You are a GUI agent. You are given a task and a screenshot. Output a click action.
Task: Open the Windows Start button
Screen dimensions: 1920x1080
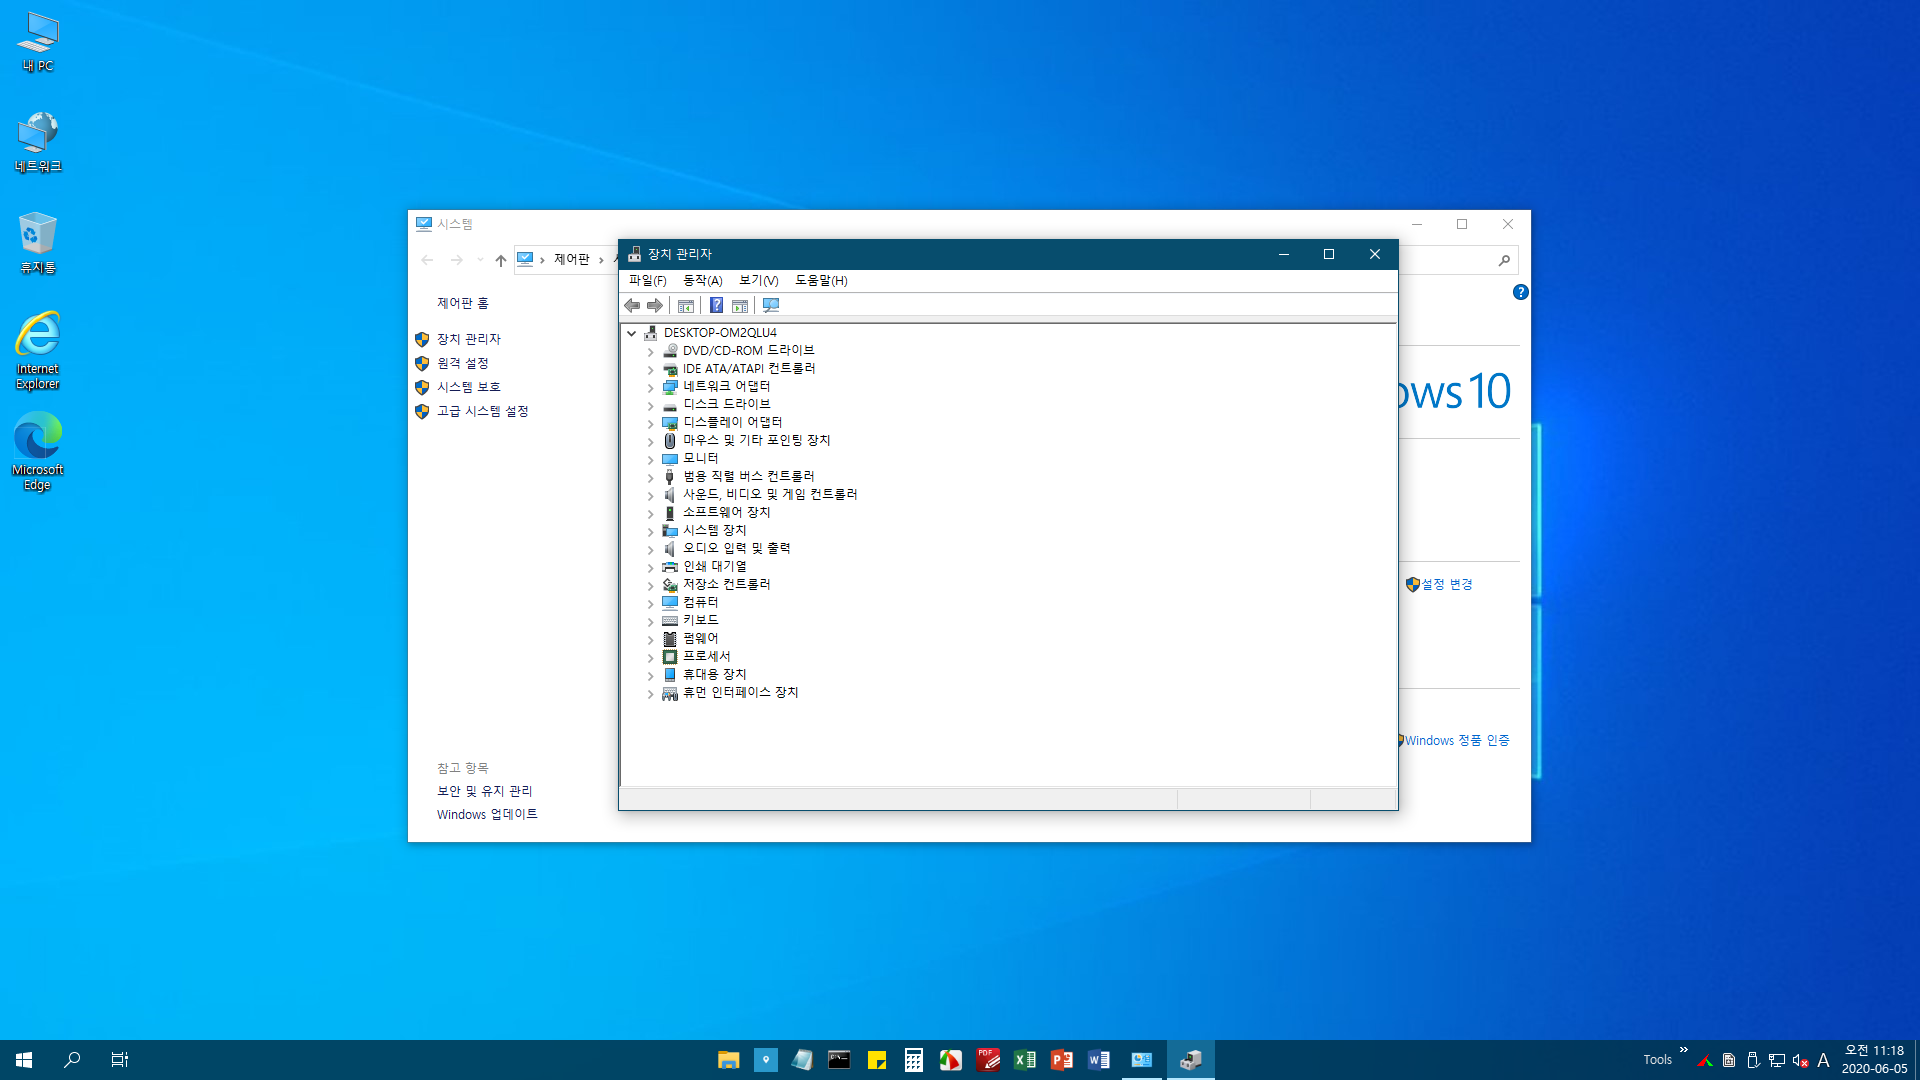coord(24,1060)
